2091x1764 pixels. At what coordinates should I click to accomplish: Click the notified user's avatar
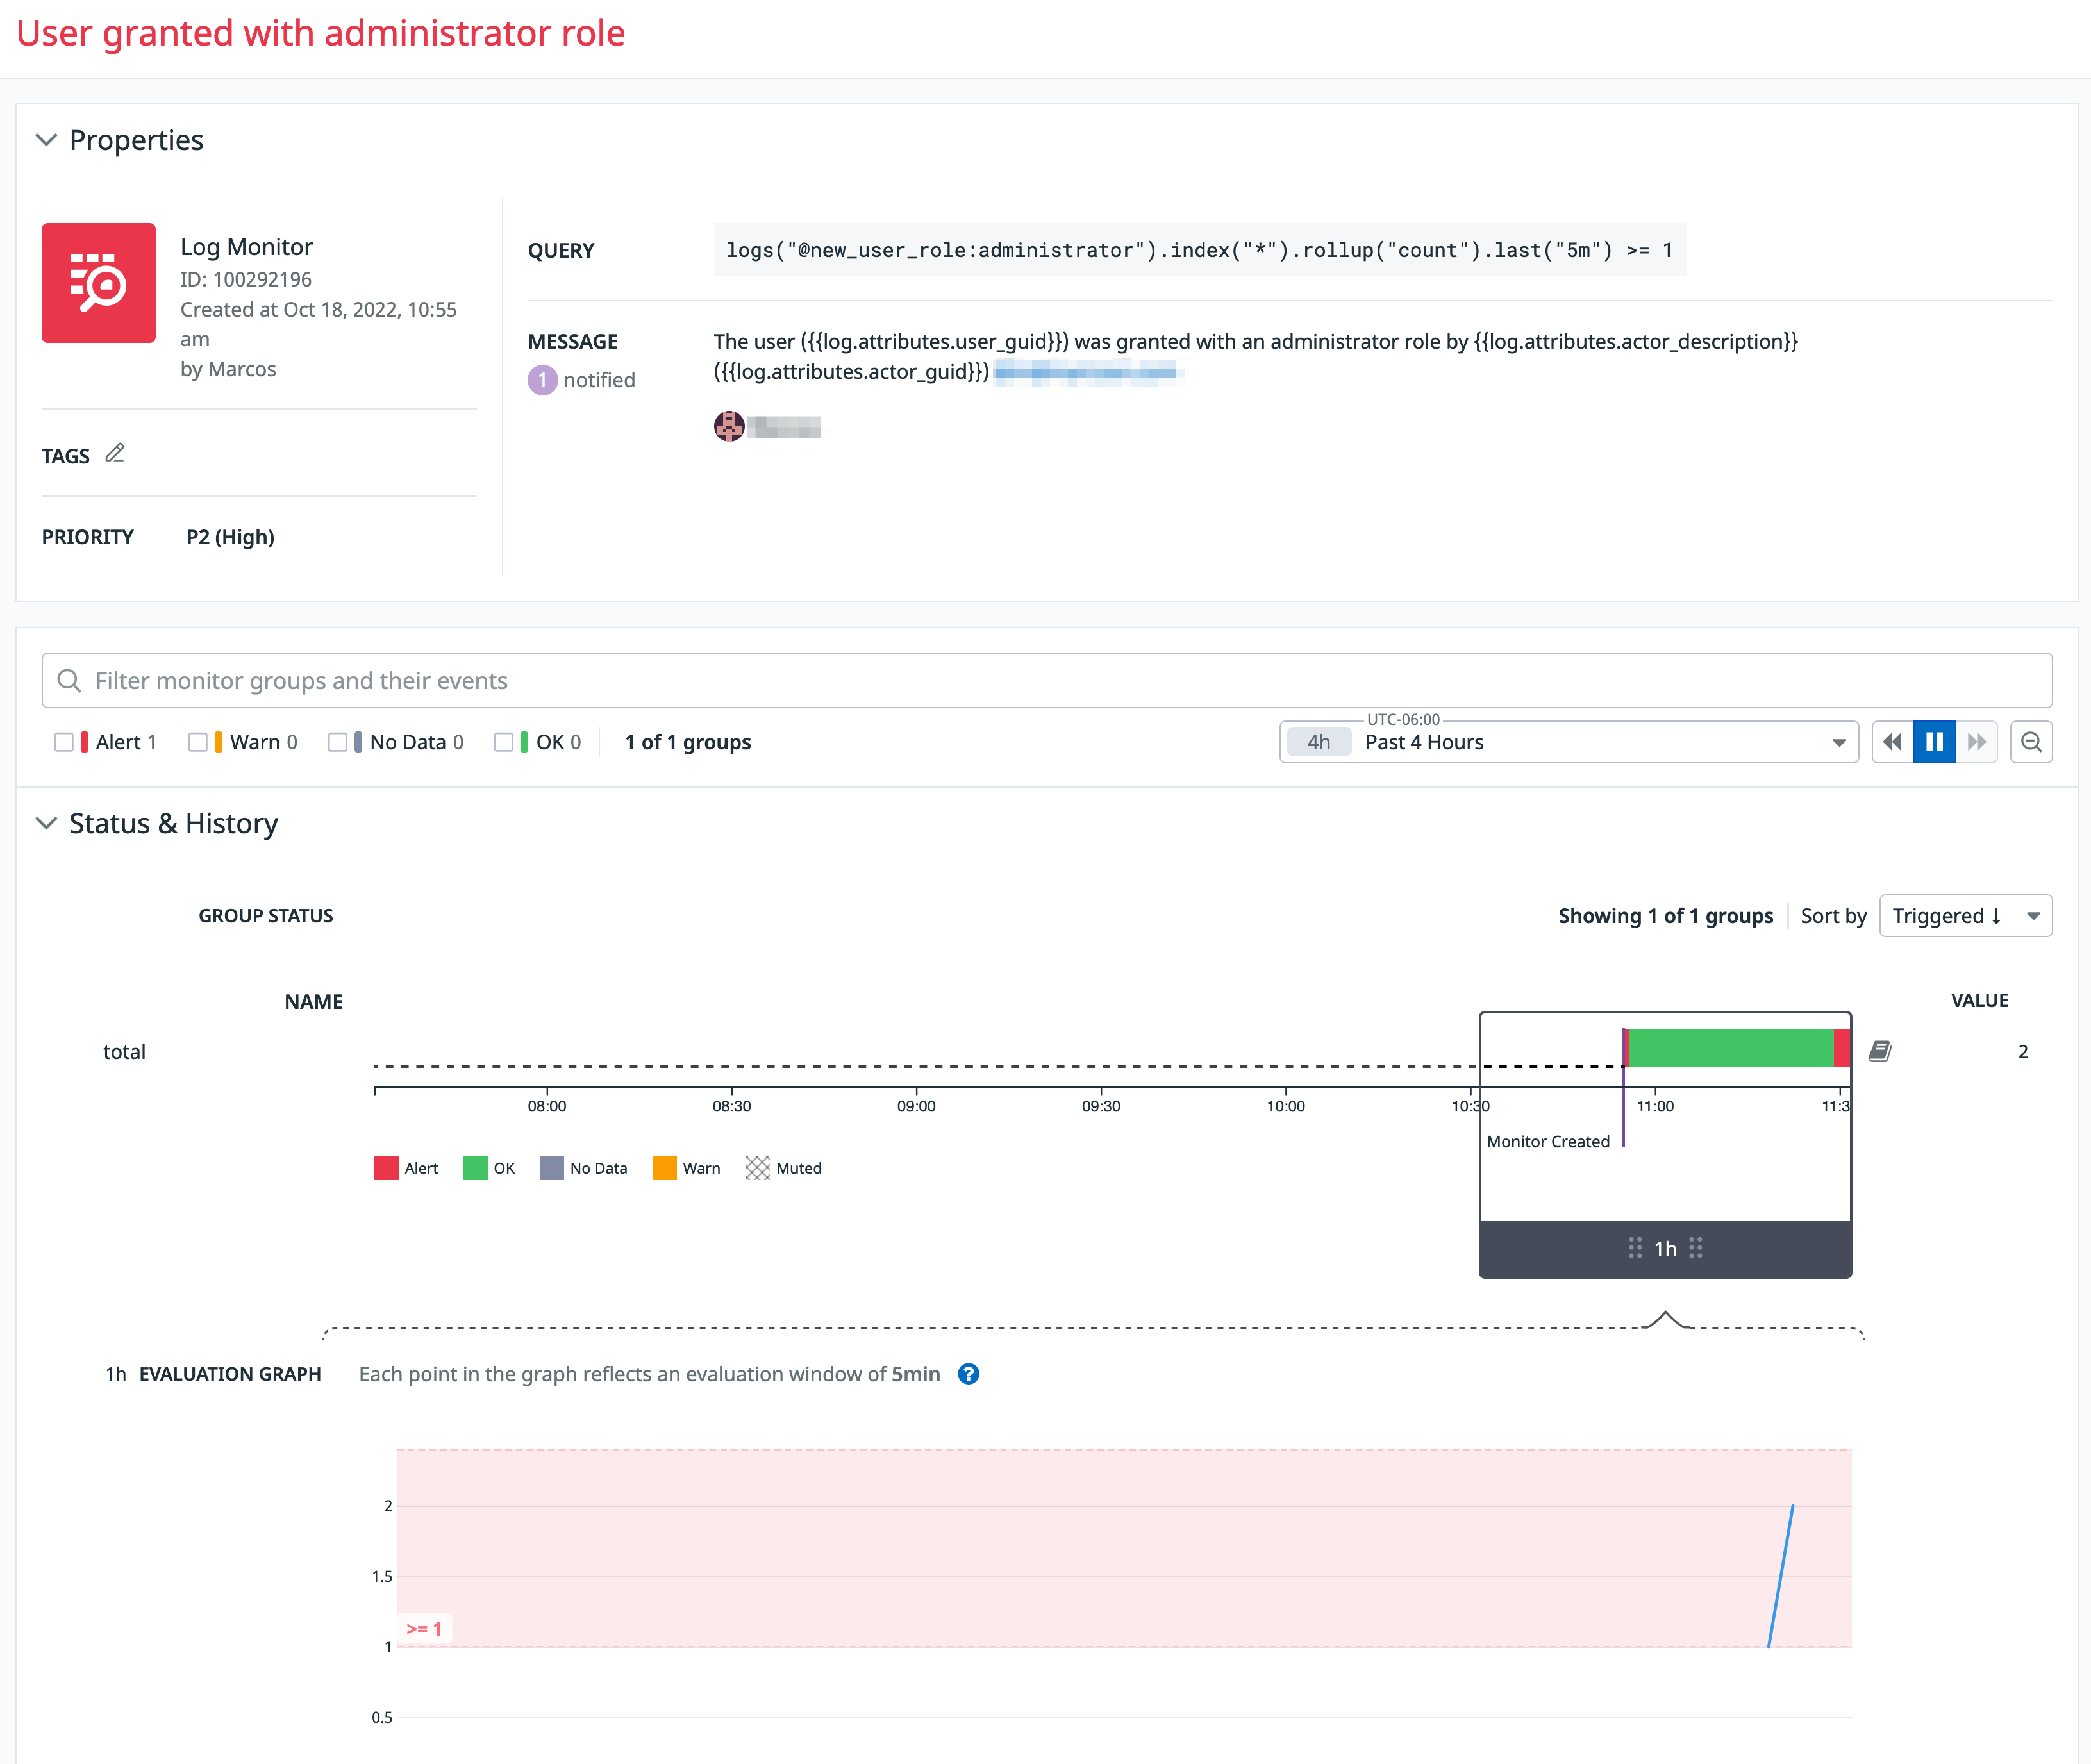[729, 426]
